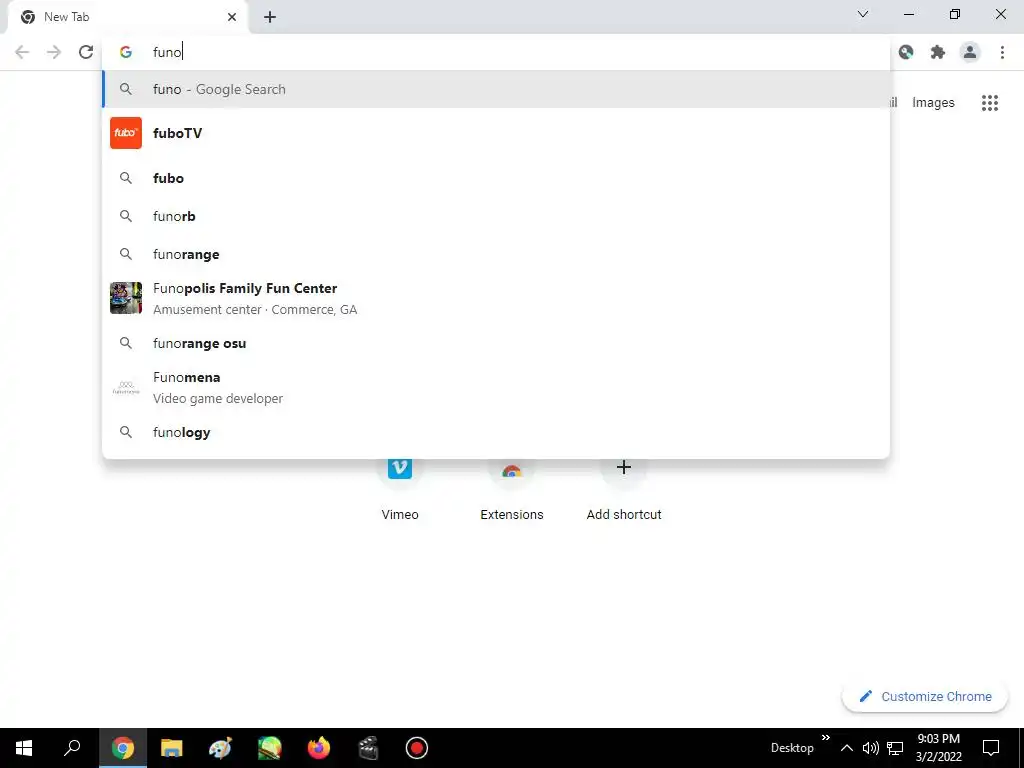Select the 'funorb' suggestion

point(496,216)
